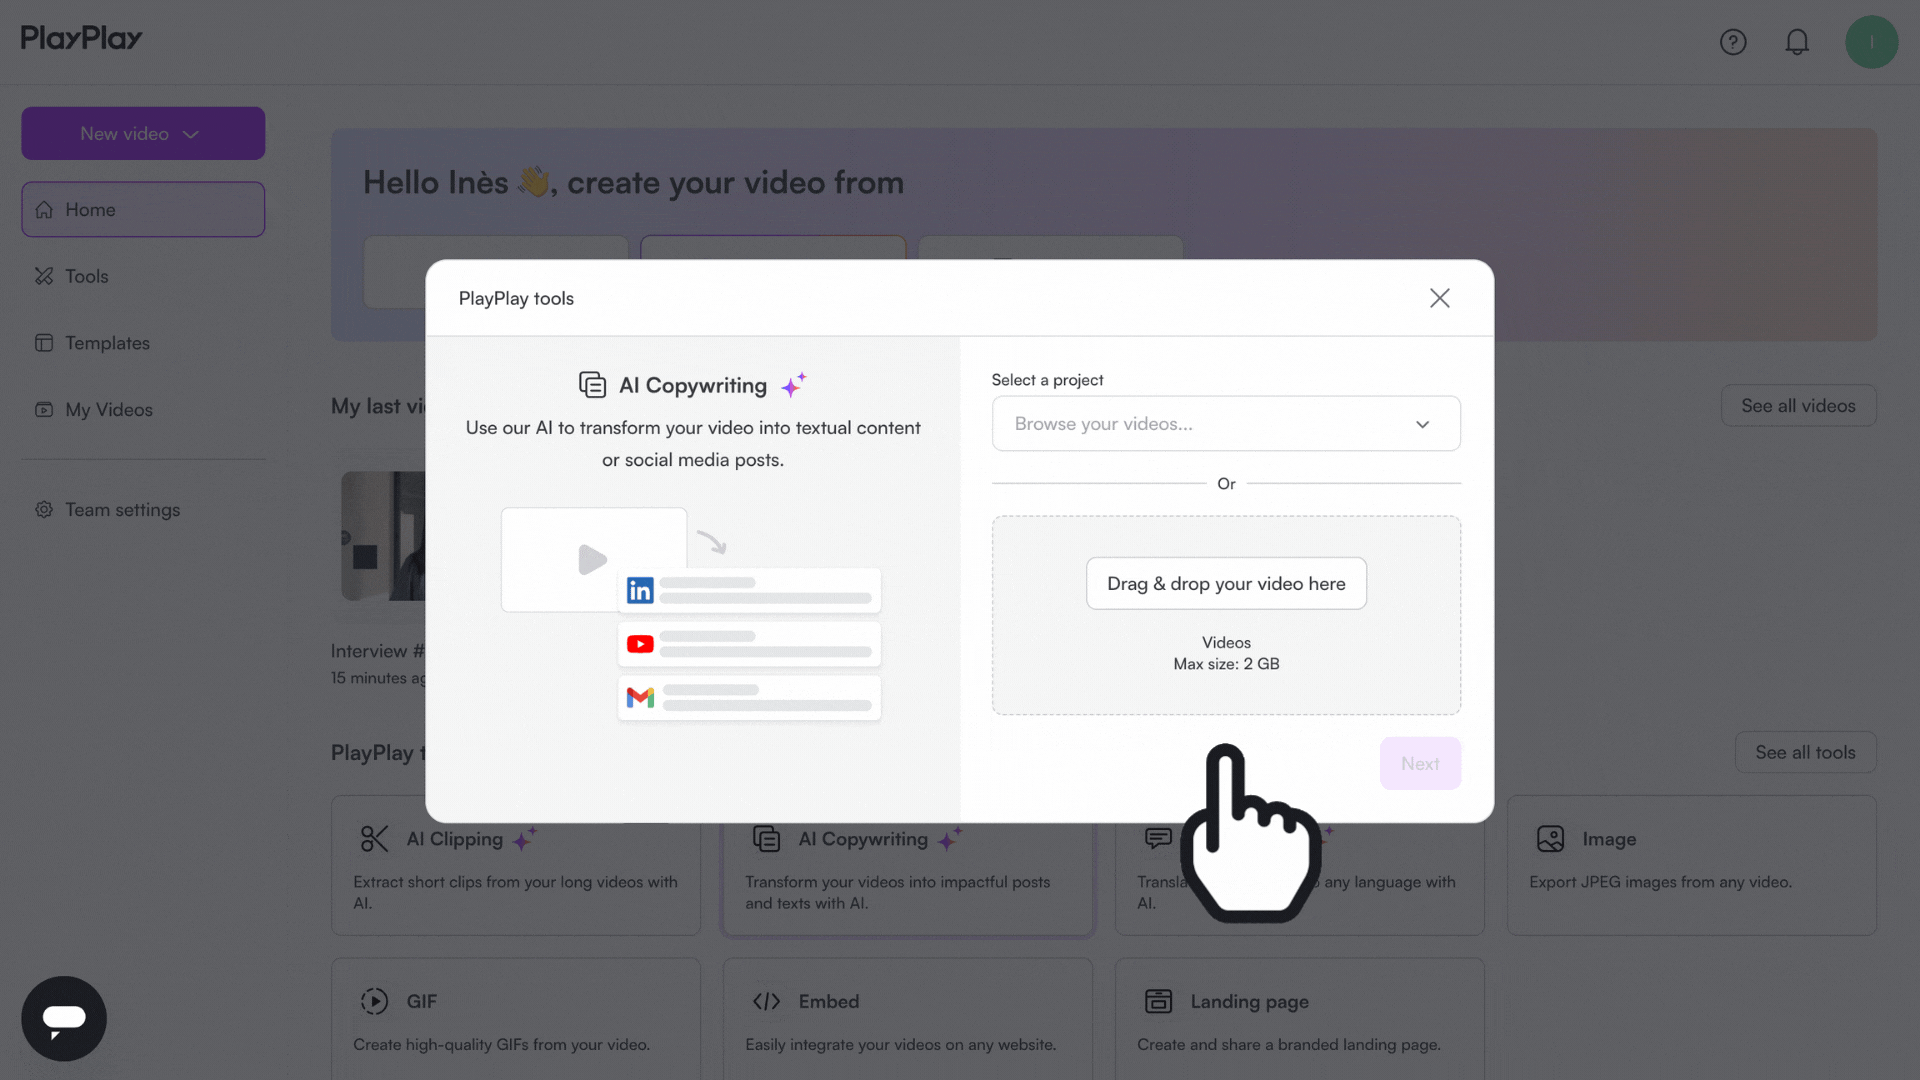Open My Videos in the sidebar

coord(143,409)
